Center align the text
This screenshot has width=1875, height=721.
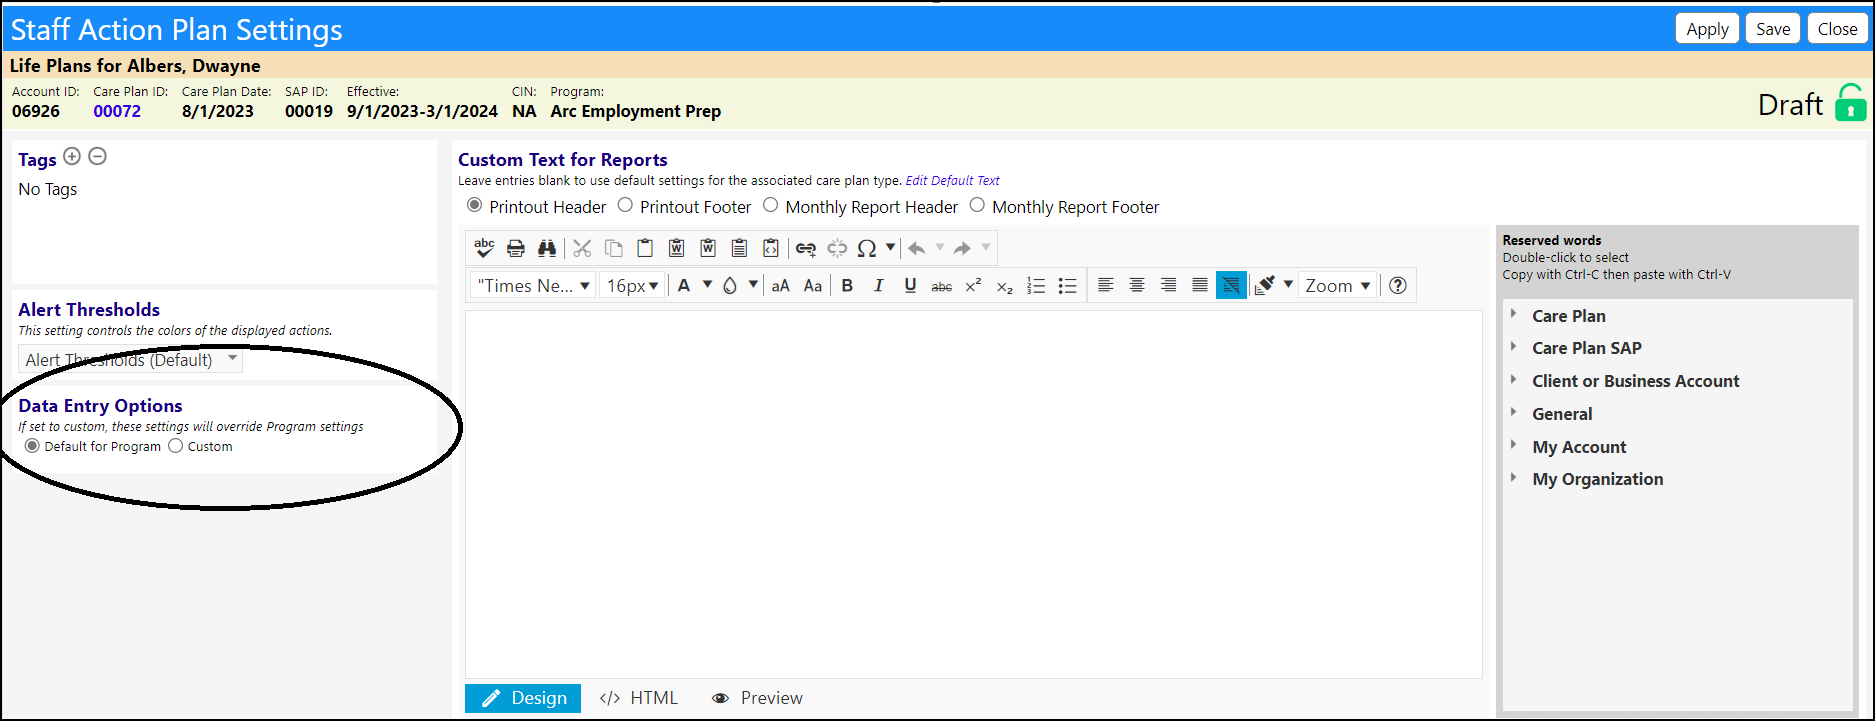1137,286
